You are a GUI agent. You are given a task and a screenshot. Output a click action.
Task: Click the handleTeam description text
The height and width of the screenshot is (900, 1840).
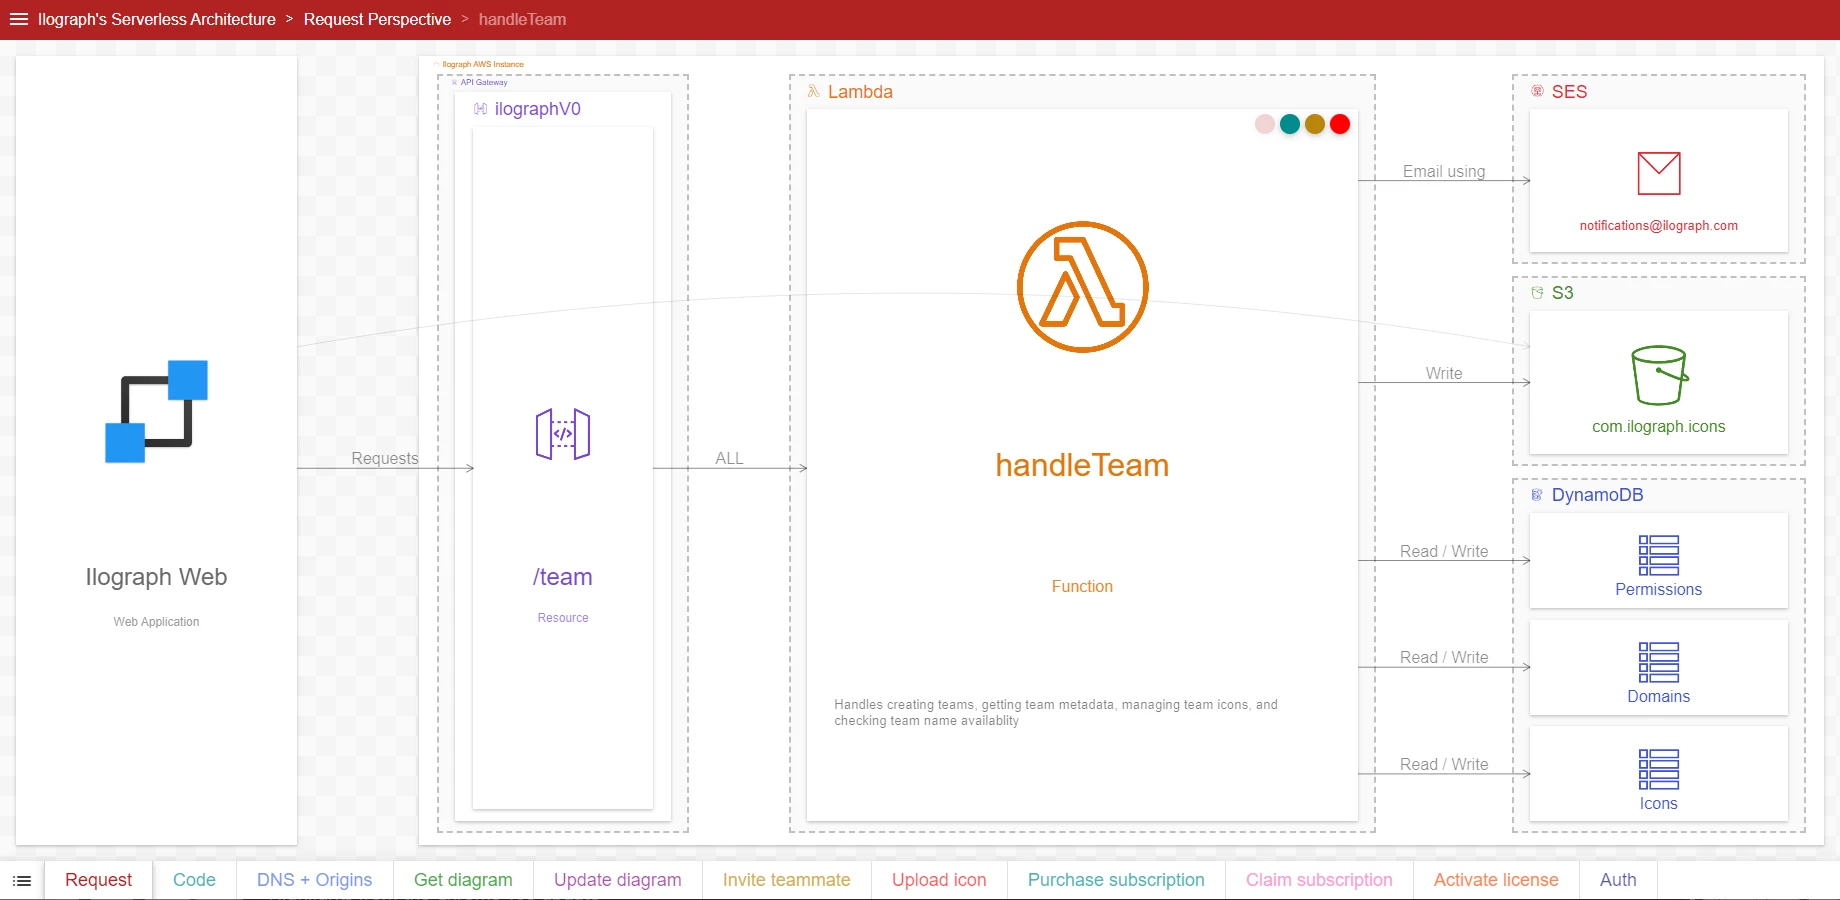coord(1056,712)
